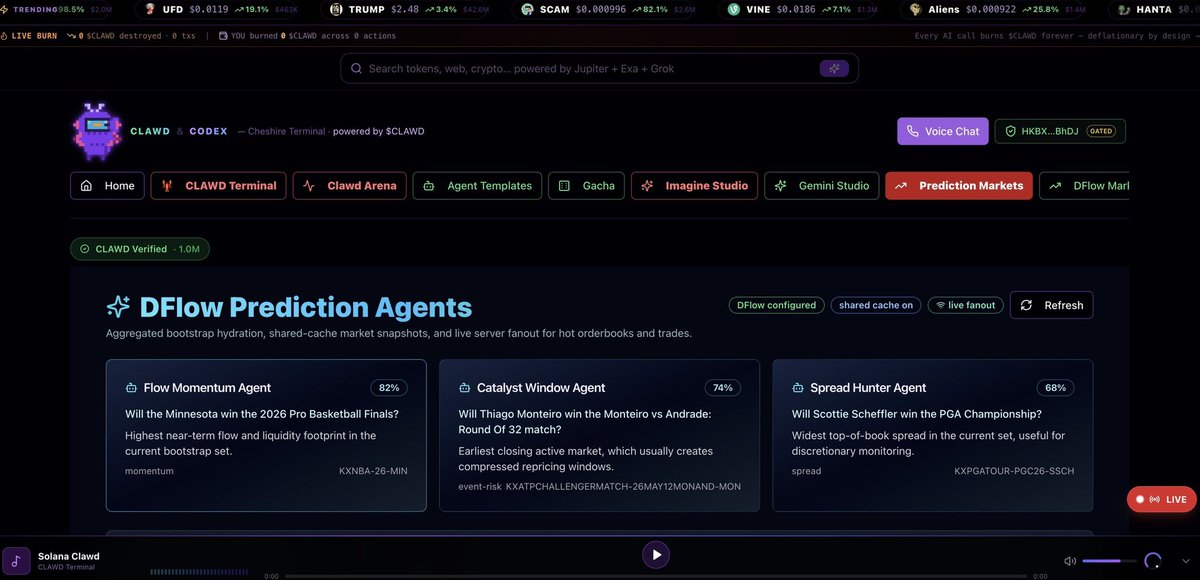Adjust the purple volume slider
The image size is (1200, 580).
1109,561
